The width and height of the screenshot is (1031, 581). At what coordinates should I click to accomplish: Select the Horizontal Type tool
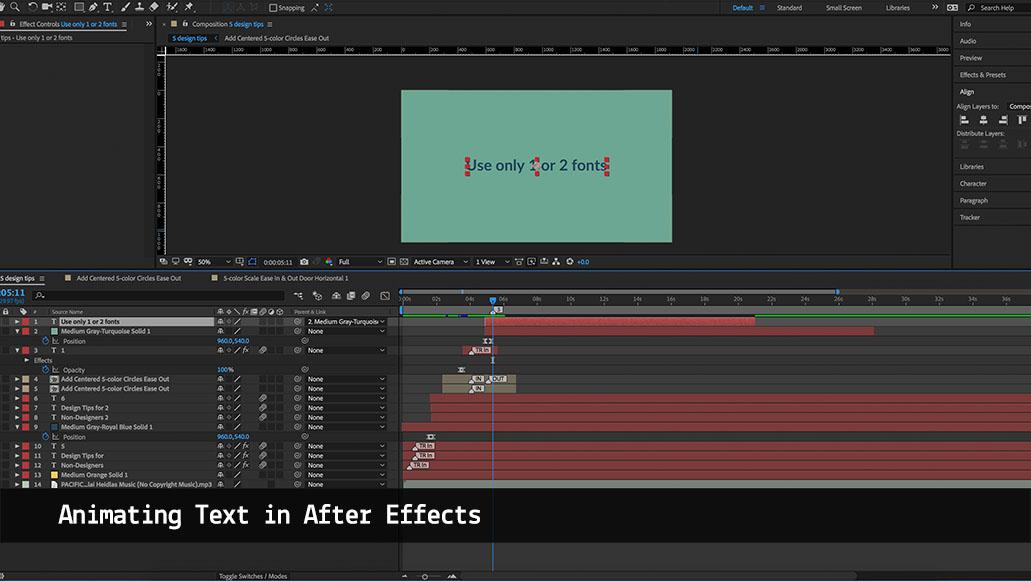[108, 7]
